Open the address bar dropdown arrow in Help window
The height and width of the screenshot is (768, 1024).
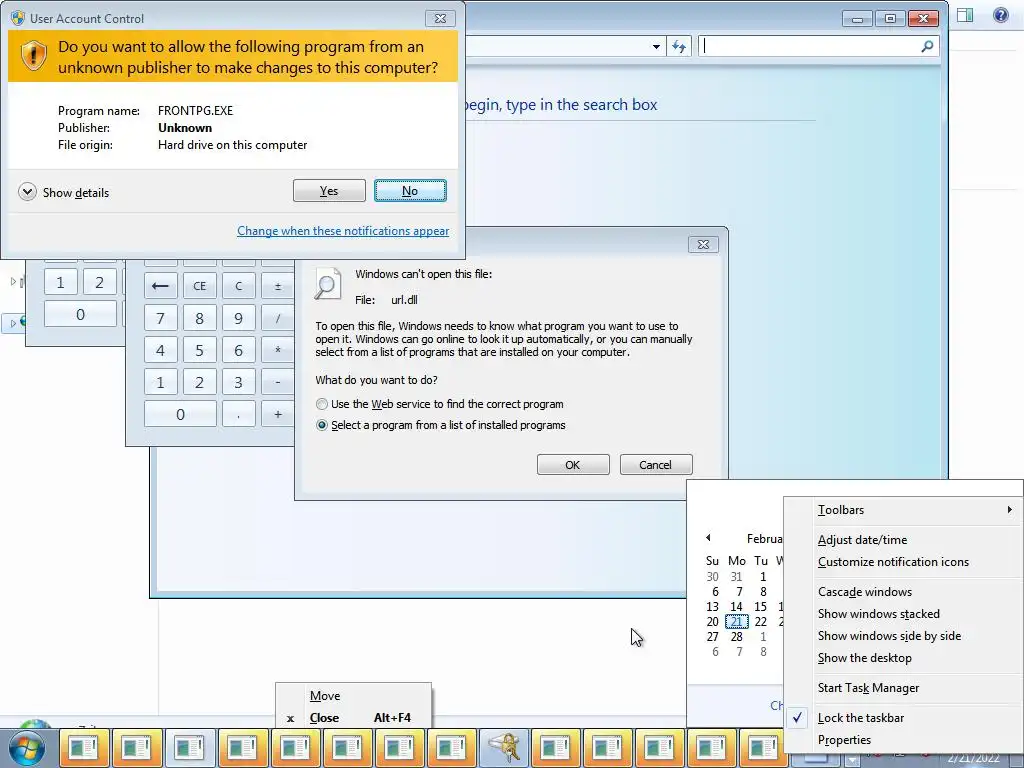click(x=656, y=46)
